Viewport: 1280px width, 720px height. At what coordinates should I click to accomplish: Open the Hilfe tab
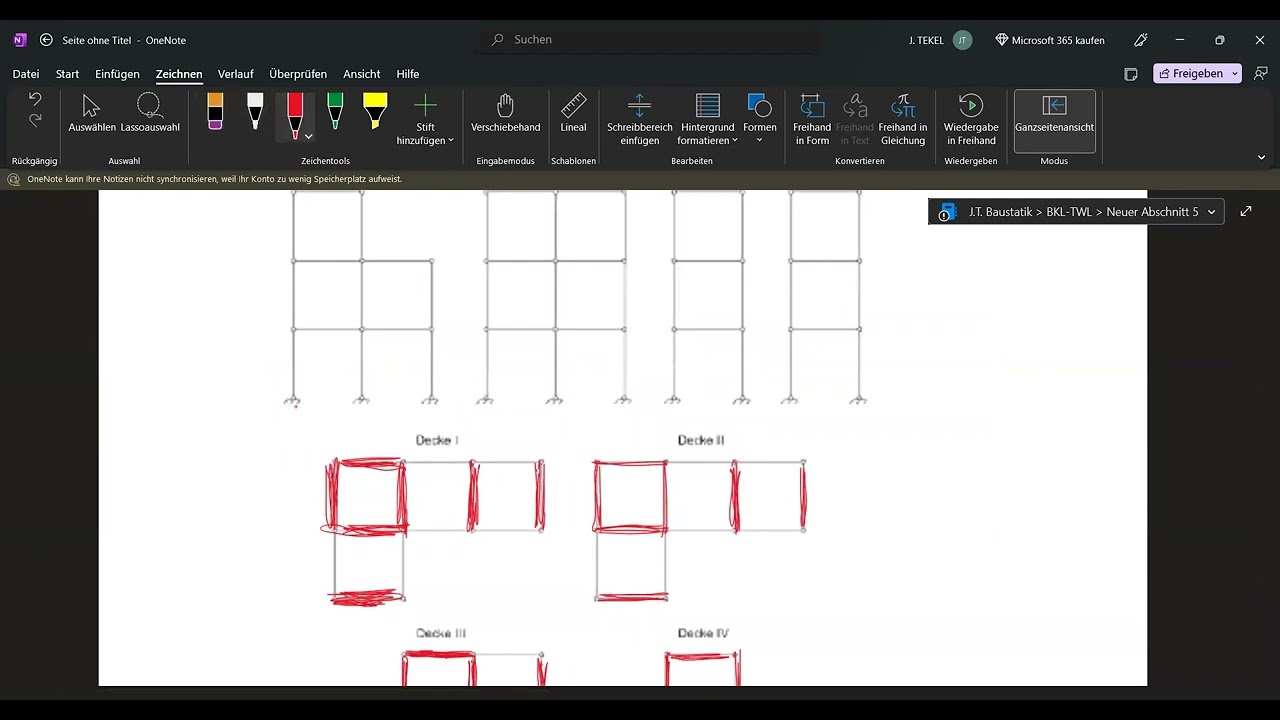408,74
